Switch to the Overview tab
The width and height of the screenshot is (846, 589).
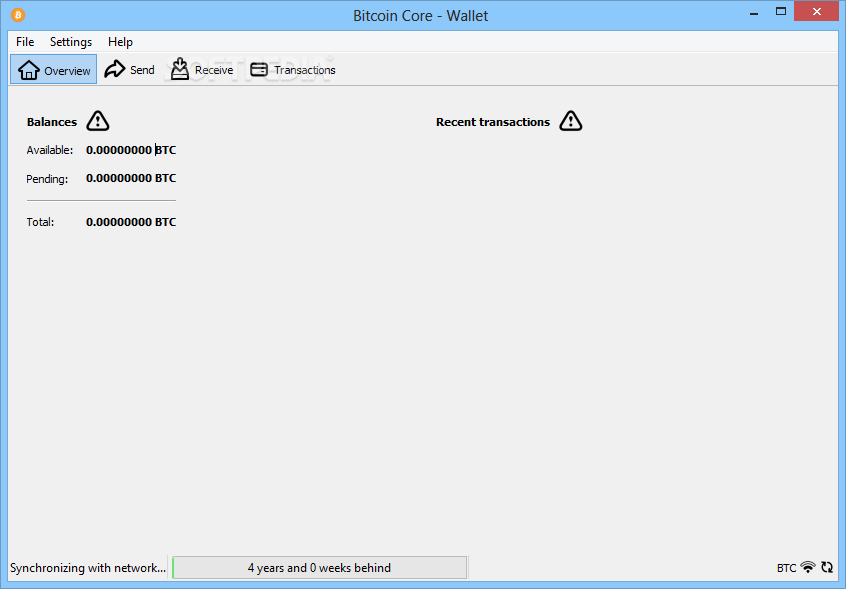[53, 69]
